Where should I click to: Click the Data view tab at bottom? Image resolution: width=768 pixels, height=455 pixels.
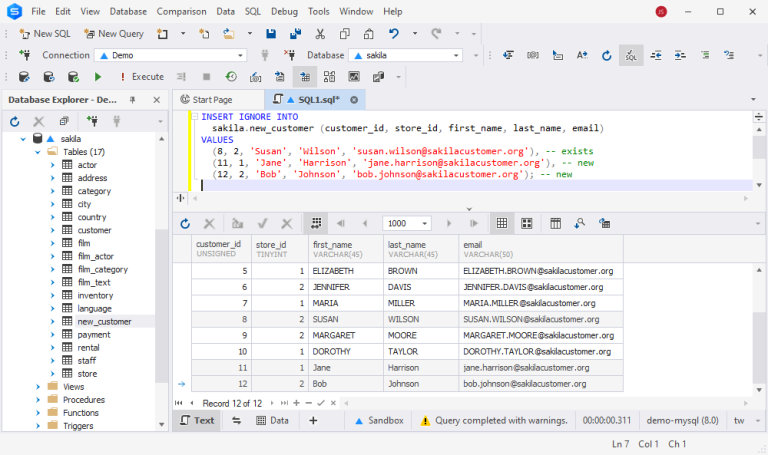tap(273, 420)
